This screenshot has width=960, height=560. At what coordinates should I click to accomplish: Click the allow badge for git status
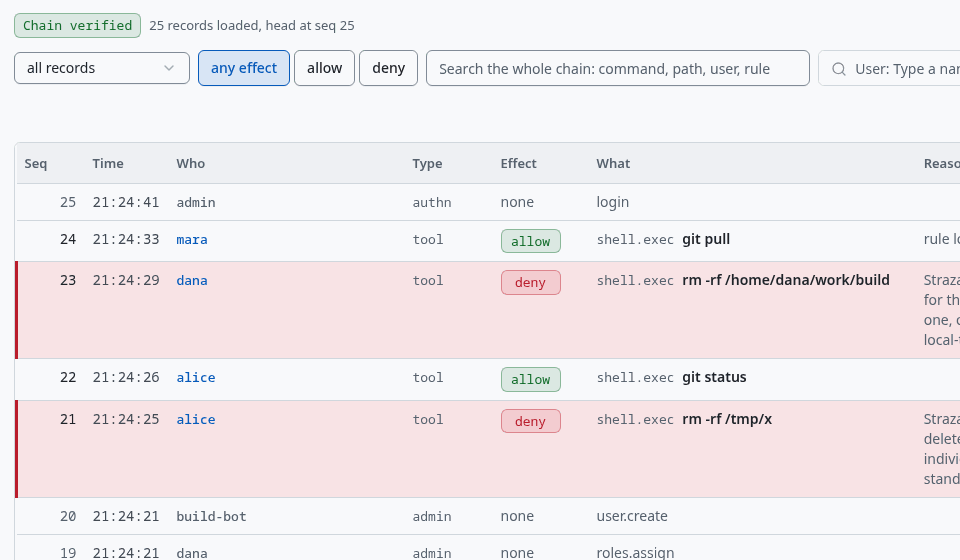531,379
